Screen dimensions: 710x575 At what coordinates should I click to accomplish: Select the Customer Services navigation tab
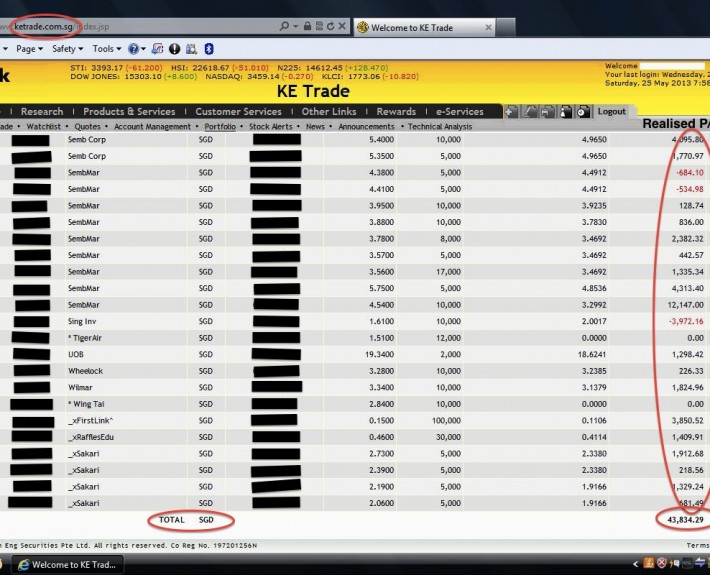(x=238, y=112)
